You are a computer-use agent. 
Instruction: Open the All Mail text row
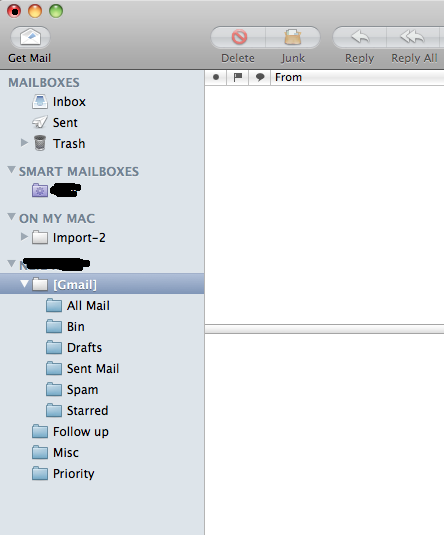pos(88,306)
